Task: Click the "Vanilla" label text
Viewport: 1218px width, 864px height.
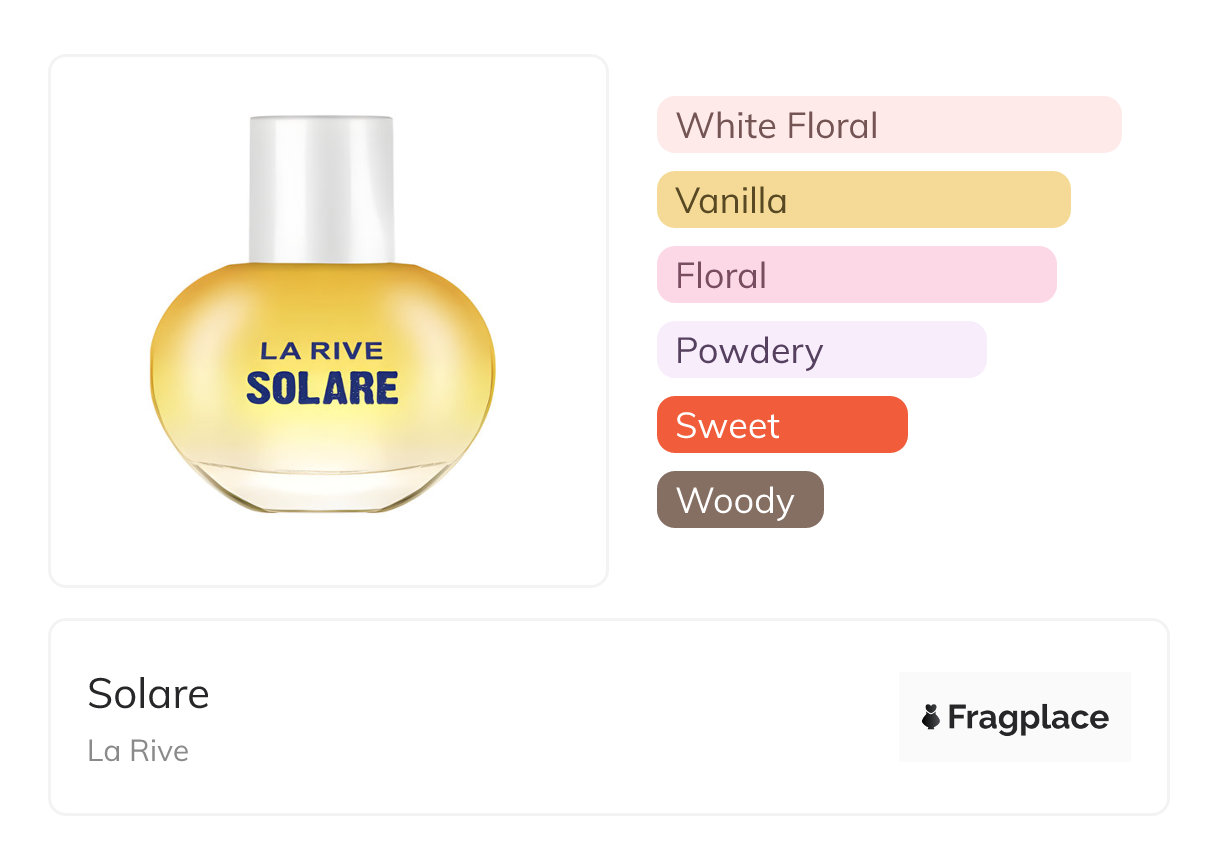Action: click(x=731, y=201)
